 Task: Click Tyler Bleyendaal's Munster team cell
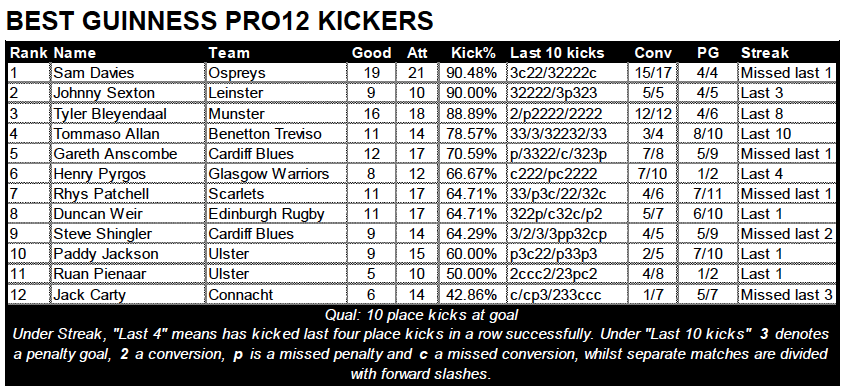[276, 114]
